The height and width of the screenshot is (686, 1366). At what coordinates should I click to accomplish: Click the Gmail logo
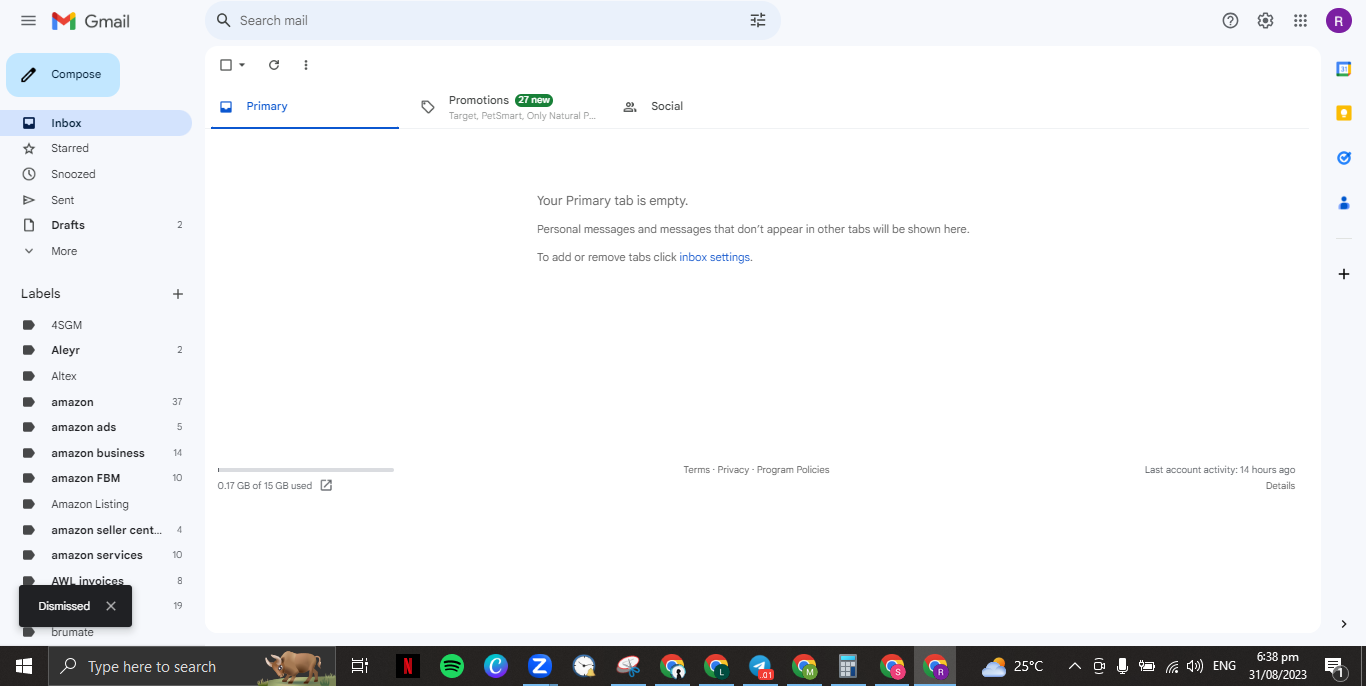[x=90, y=21]
